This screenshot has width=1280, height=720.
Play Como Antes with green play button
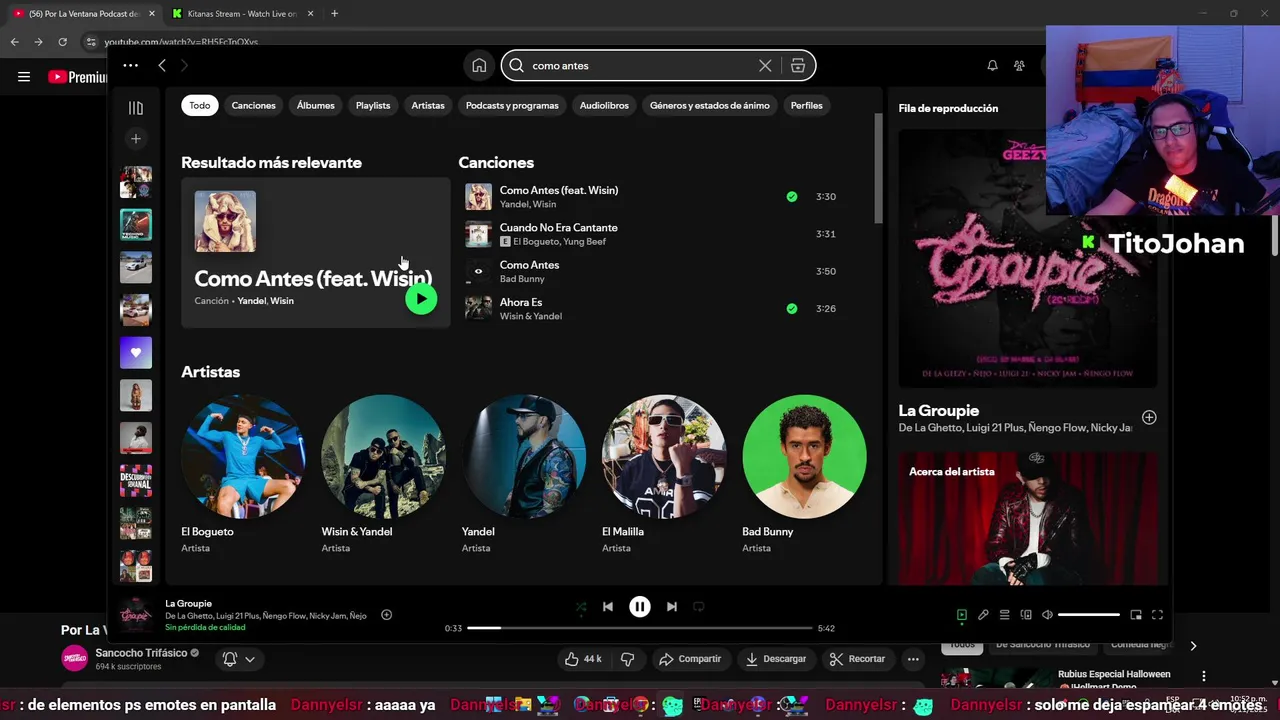click(x=421, y=298)
